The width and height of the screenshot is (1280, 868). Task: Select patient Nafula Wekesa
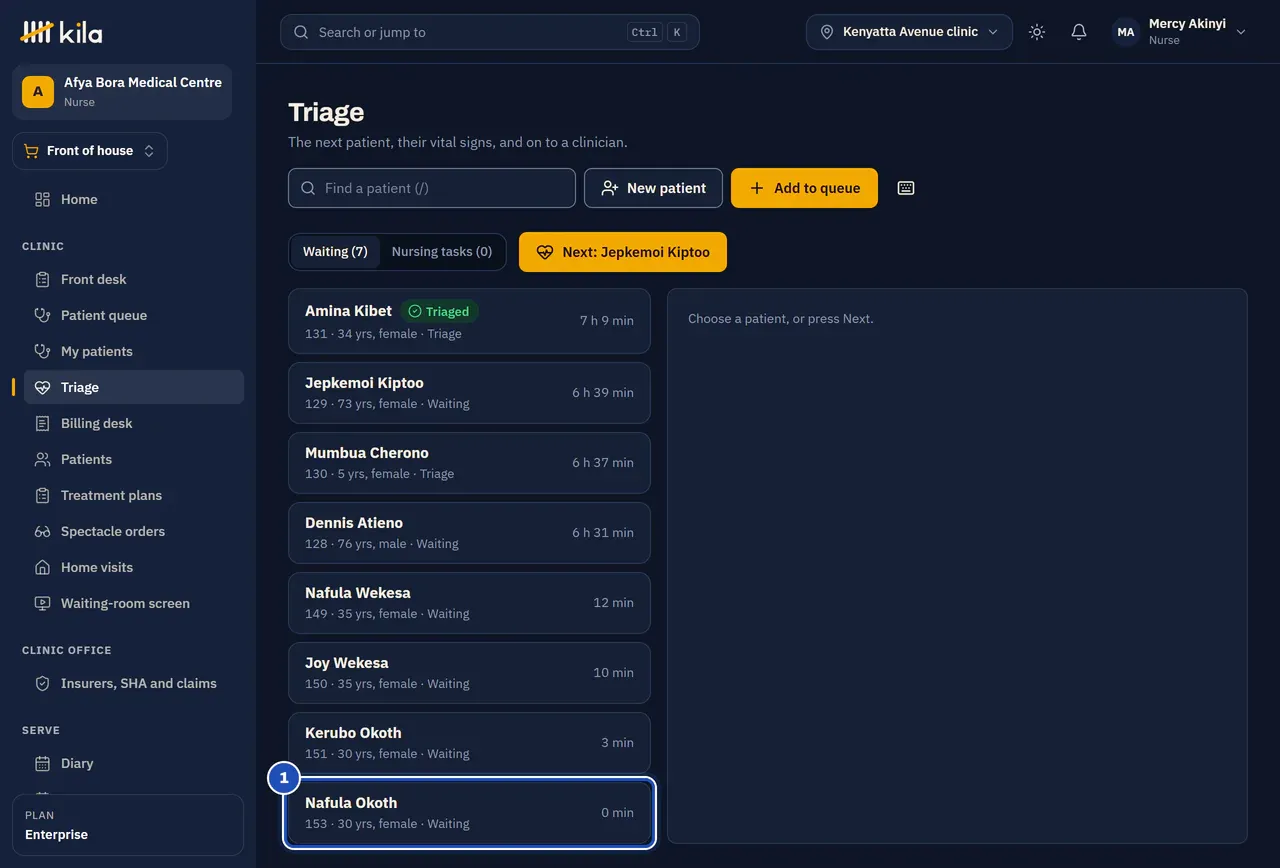click(469, 603)
